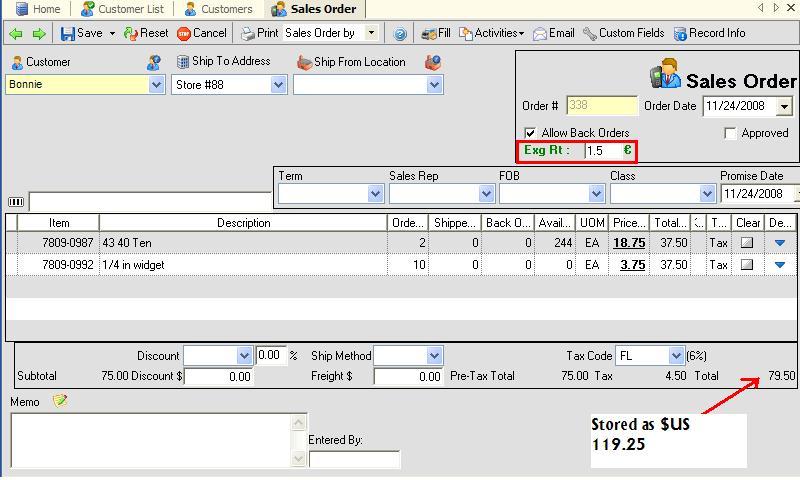Open the Ship Method dropdown

434,356
